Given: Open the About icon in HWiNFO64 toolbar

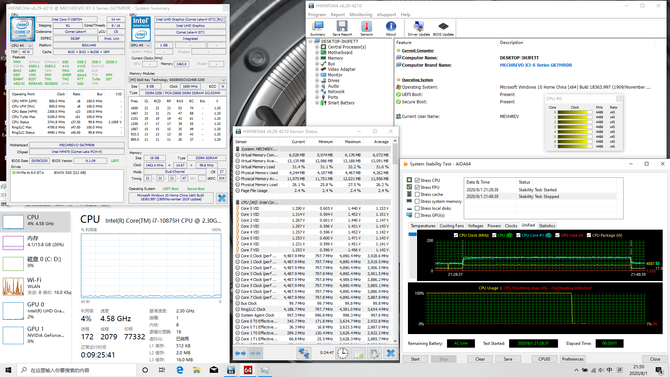Looking at the screenshot, I should [391, 28].
